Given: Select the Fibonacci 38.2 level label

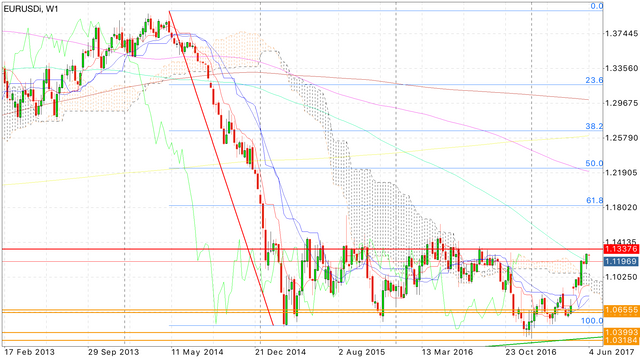Looking at the screenshot, I should pyautogui.click(x=594, y=126).
